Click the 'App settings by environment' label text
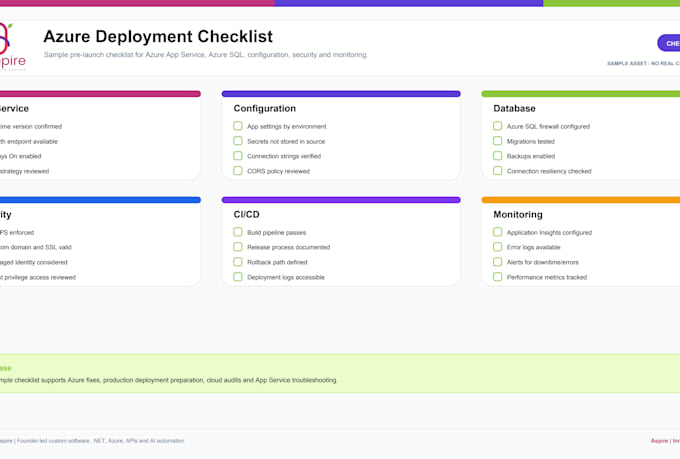The height and width of the screenshot is (459, 680). [287, 127]
